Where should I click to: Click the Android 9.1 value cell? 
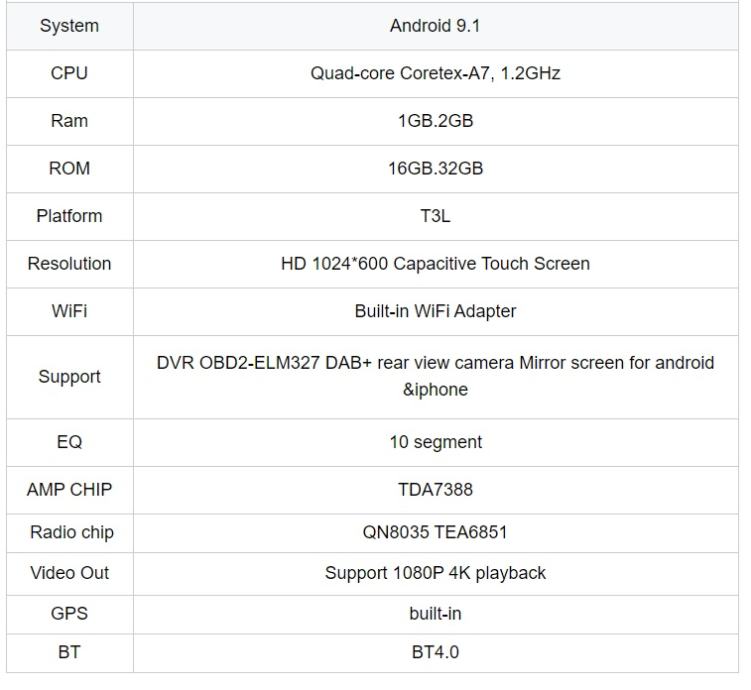(435, 26)
